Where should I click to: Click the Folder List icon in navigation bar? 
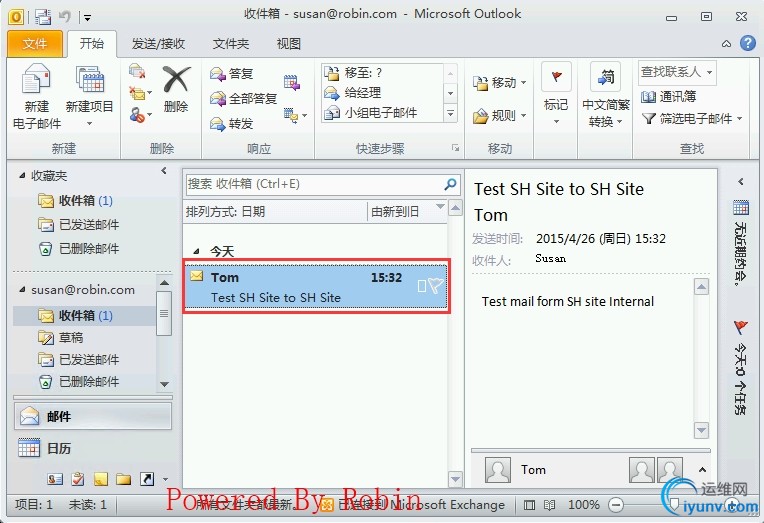[124, 479]
